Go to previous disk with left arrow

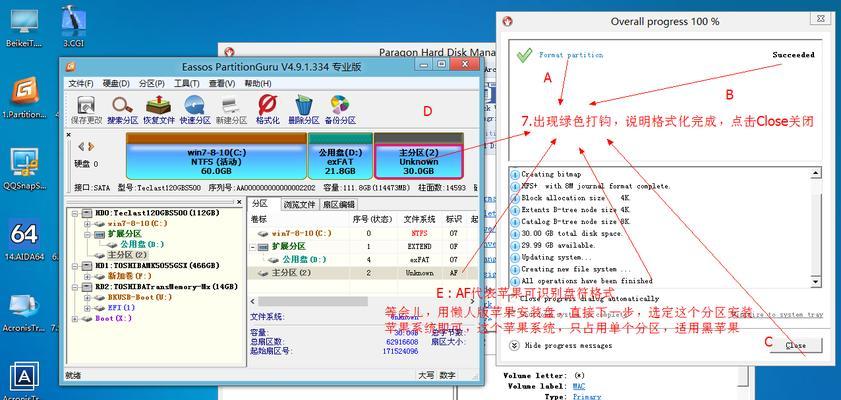point(82,146)
